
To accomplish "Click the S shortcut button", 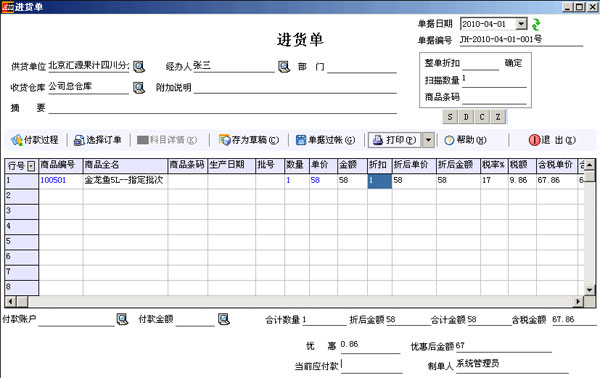I will 450,117.
